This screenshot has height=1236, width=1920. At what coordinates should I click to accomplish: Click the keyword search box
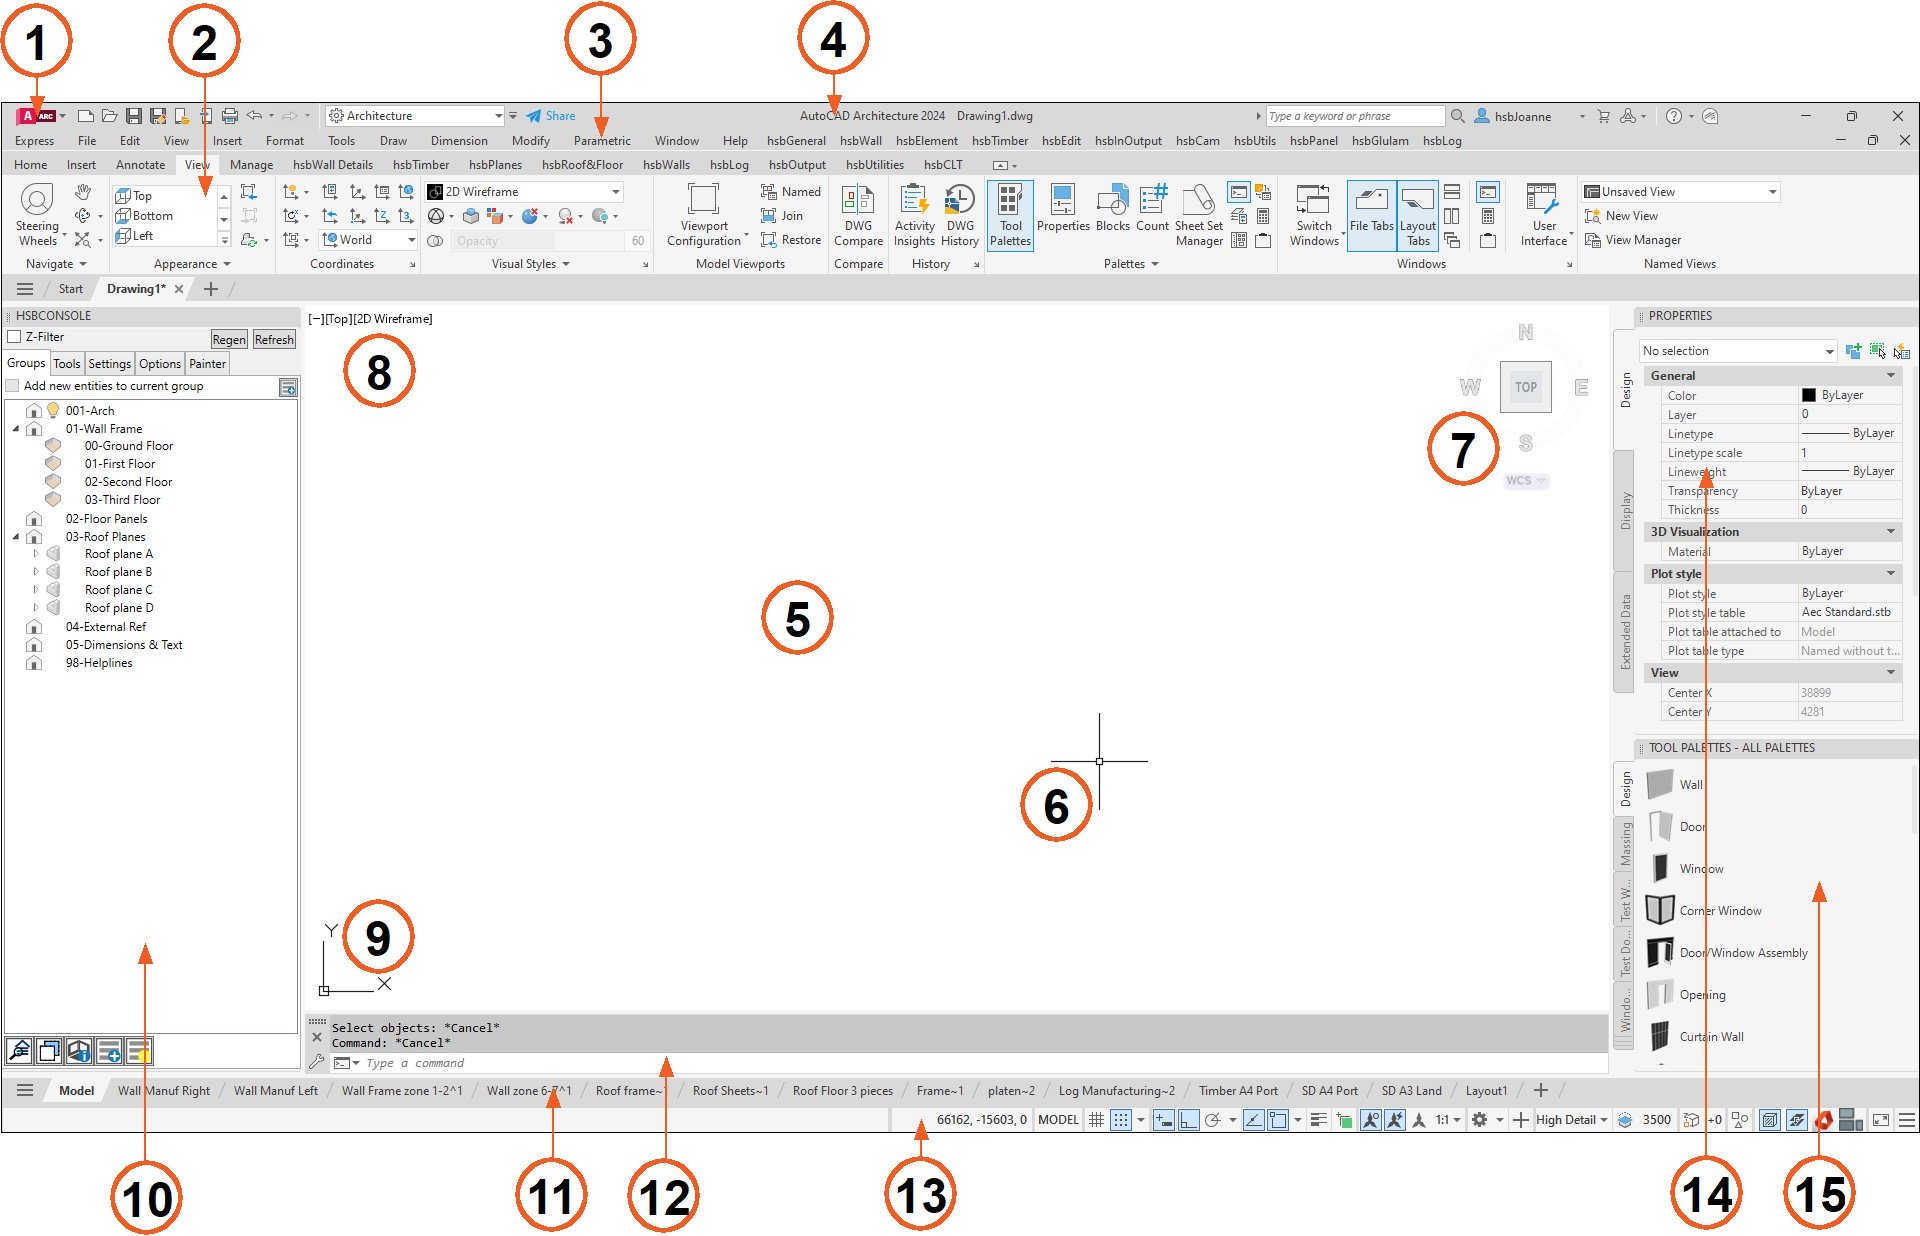[1355, 116]
